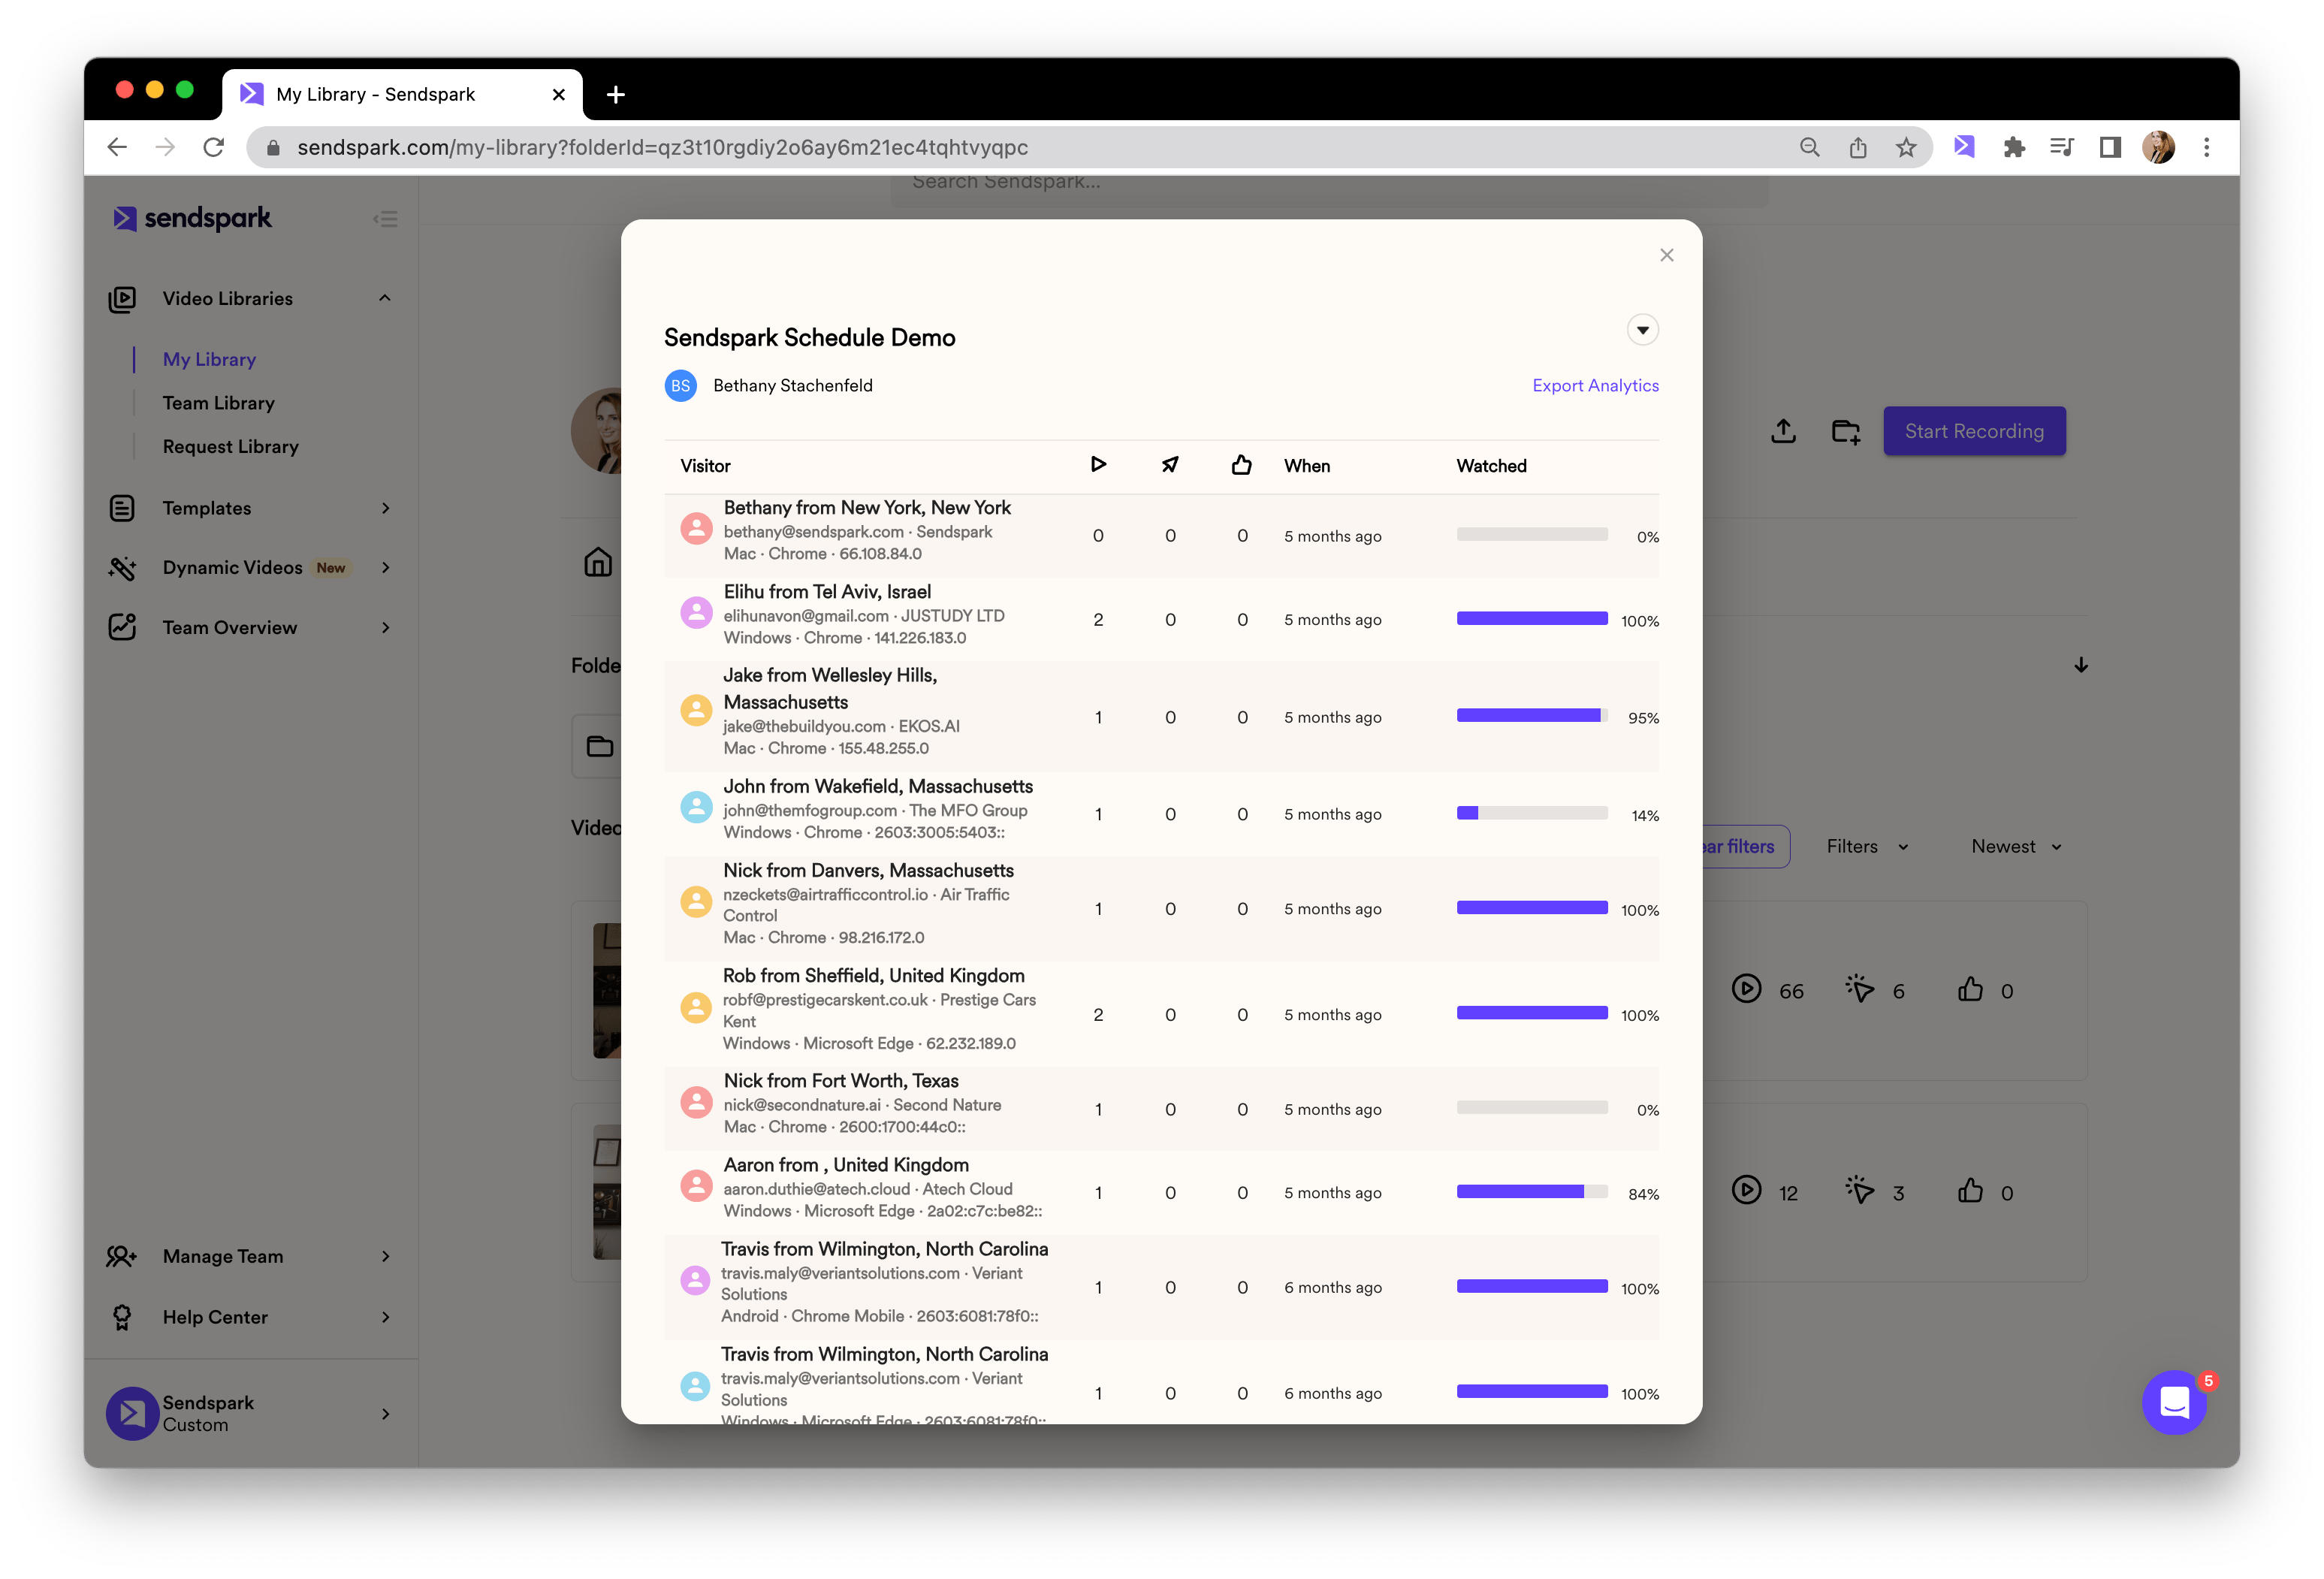Click Rob from Sheffield, United Kingdom row
This screenshot has height=1579, width=2324.
[x=1161, y=1013]
